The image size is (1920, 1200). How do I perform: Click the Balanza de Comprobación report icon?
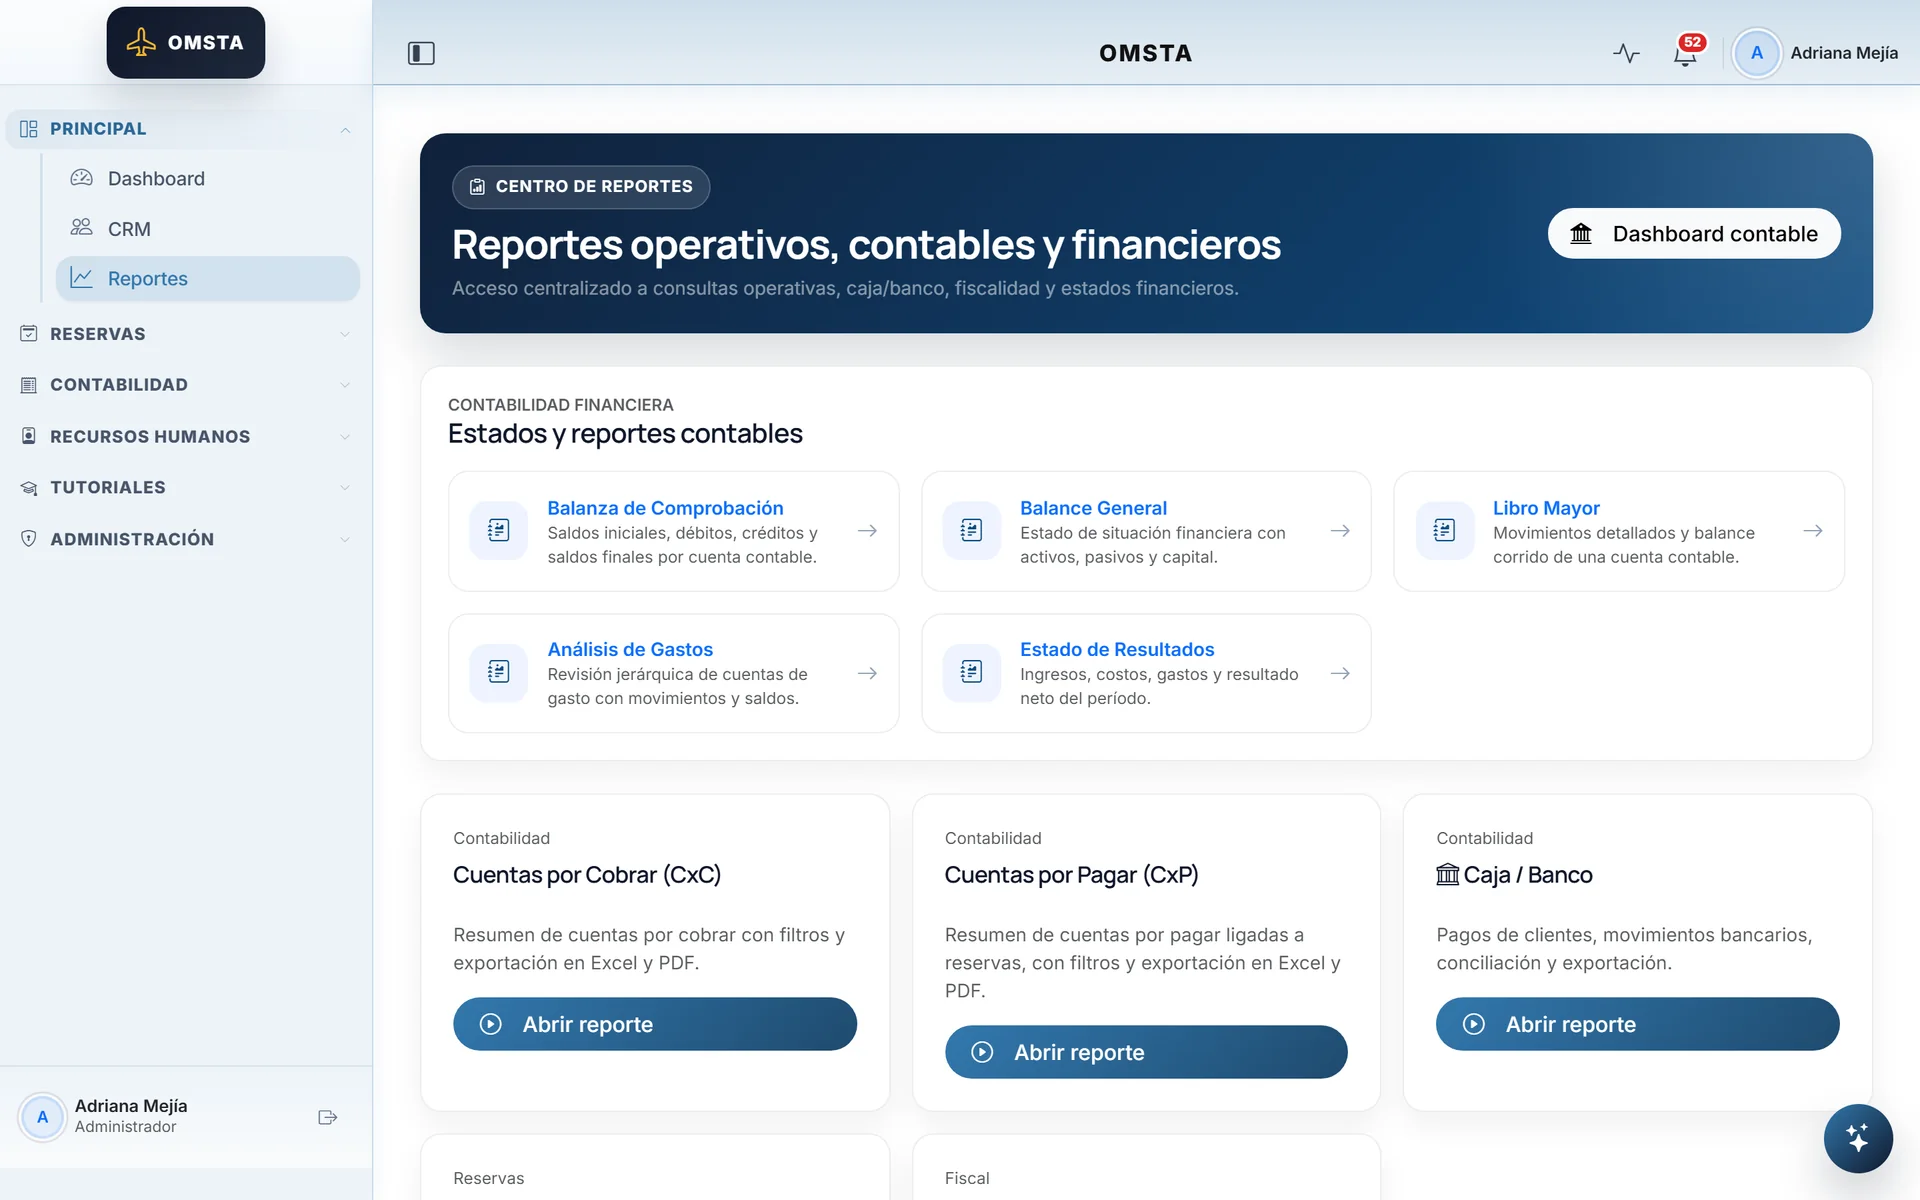(x=499, y=531)
